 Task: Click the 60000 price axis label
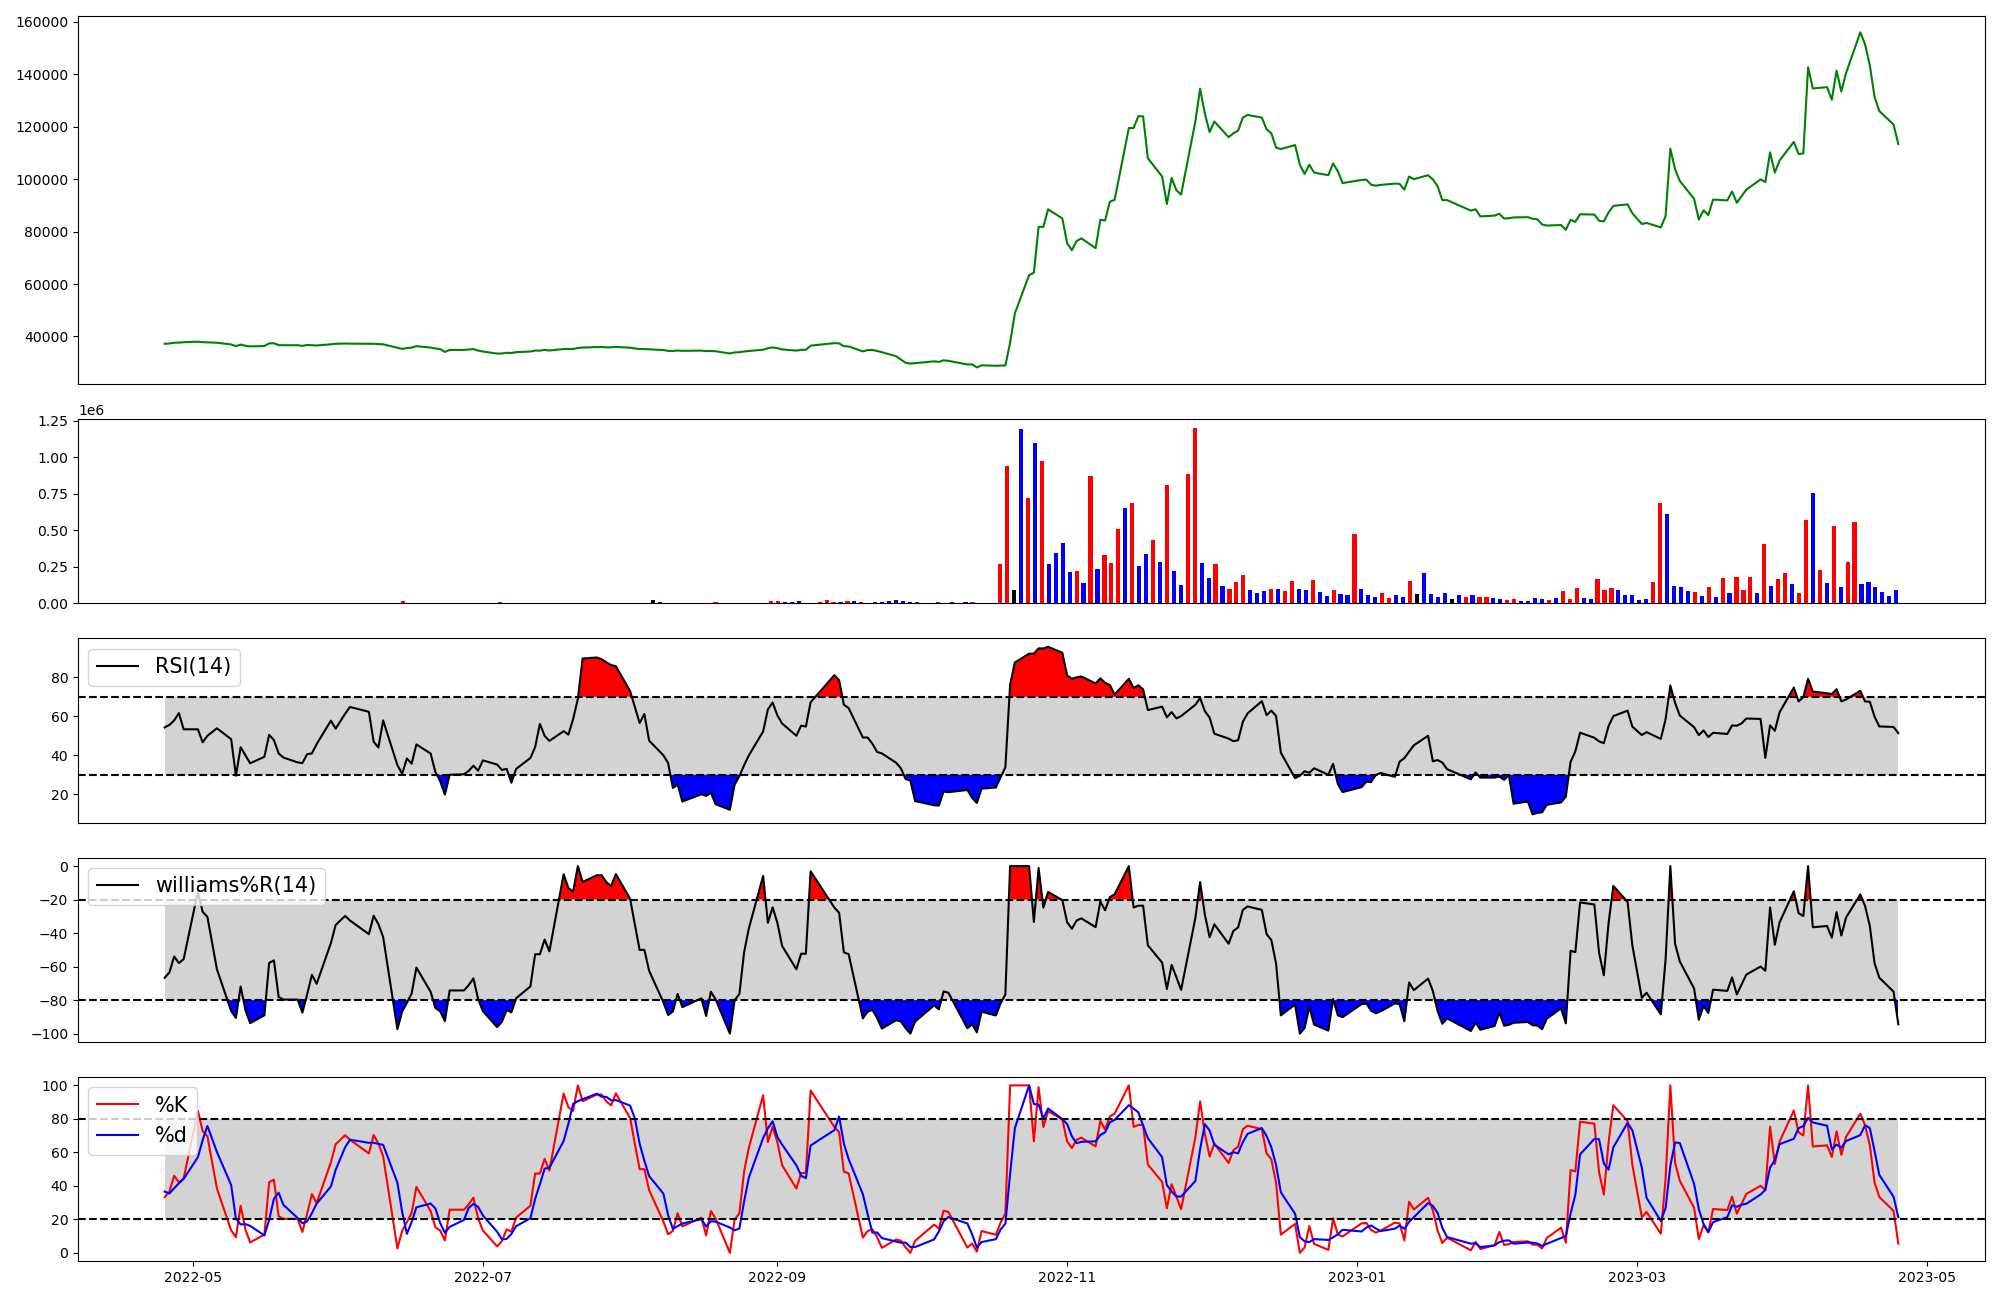(x=46, y=285)
